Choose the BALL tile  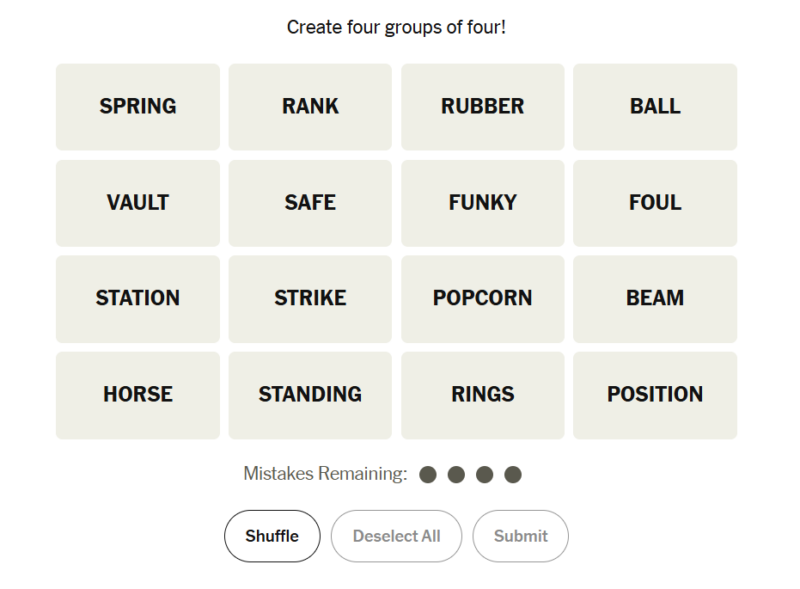(655, 107)
